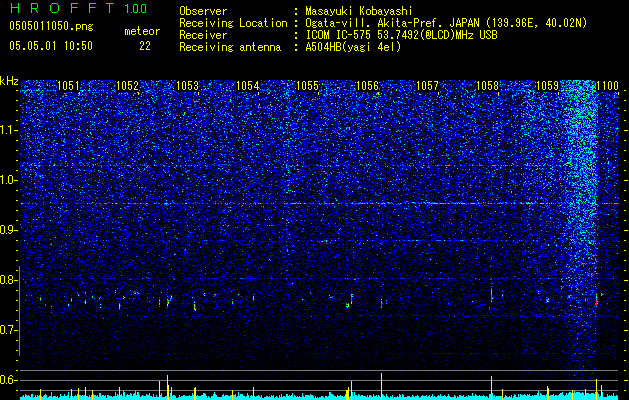Click the tallest yellow intensity spike near 1056
629x400 pixels.
381,386
